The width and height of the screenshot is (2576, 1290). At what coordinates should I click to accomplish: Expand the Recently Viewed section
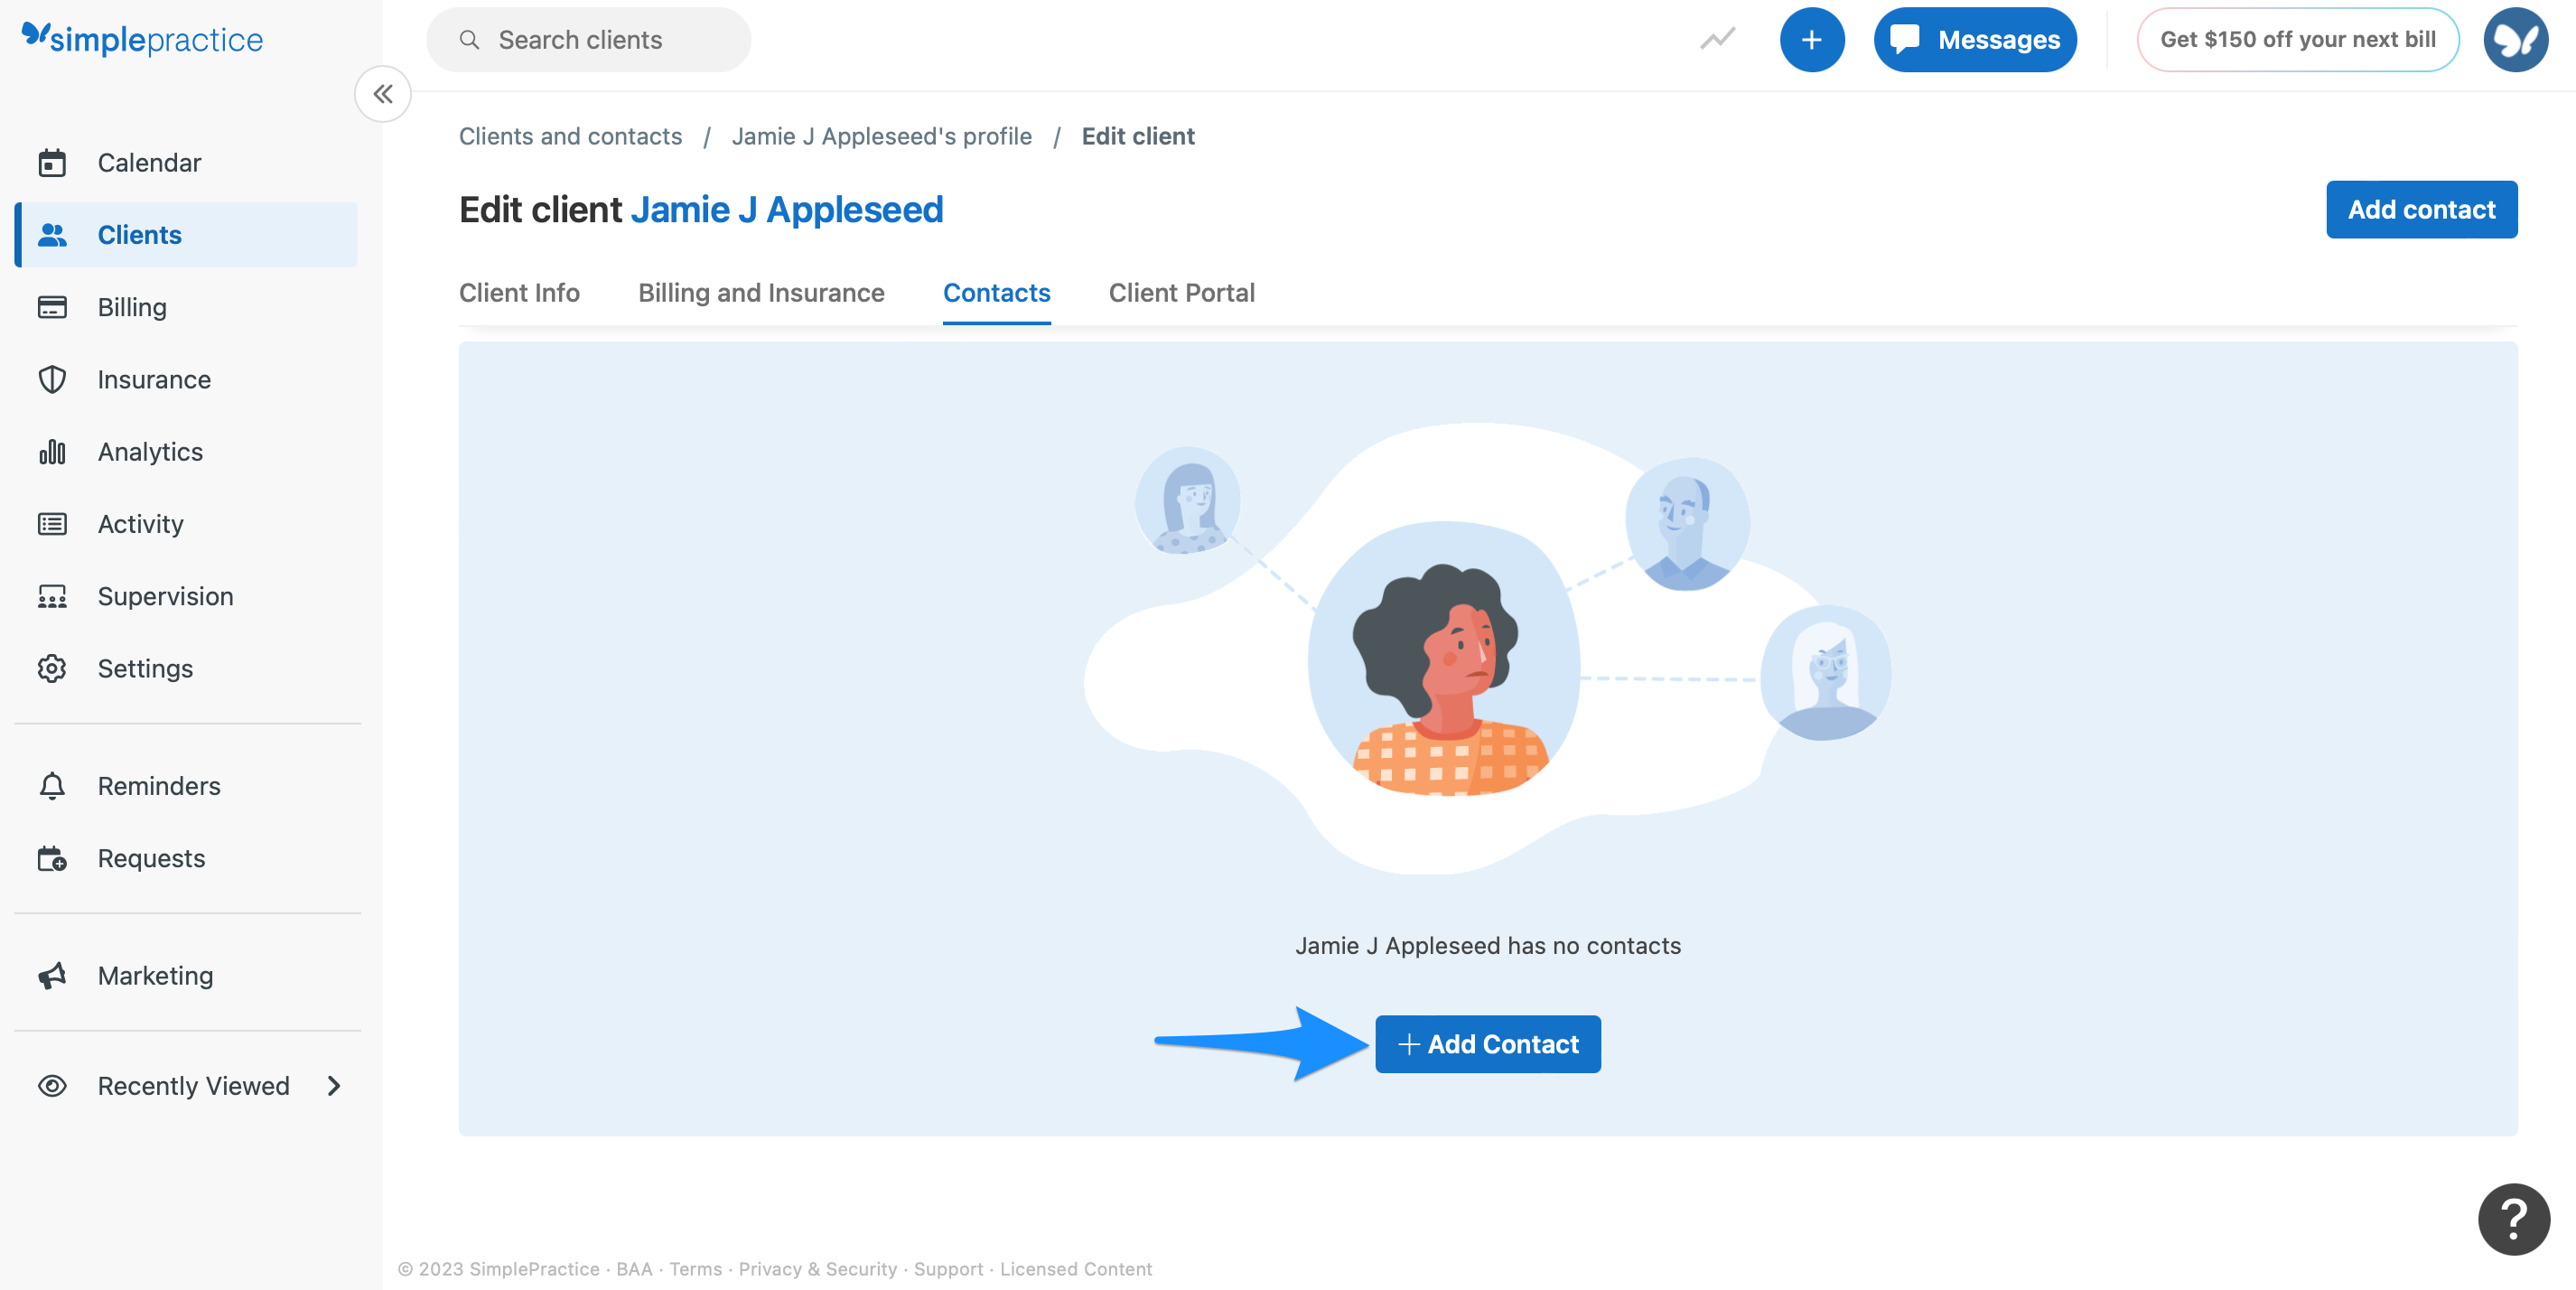click(334, 1085)
